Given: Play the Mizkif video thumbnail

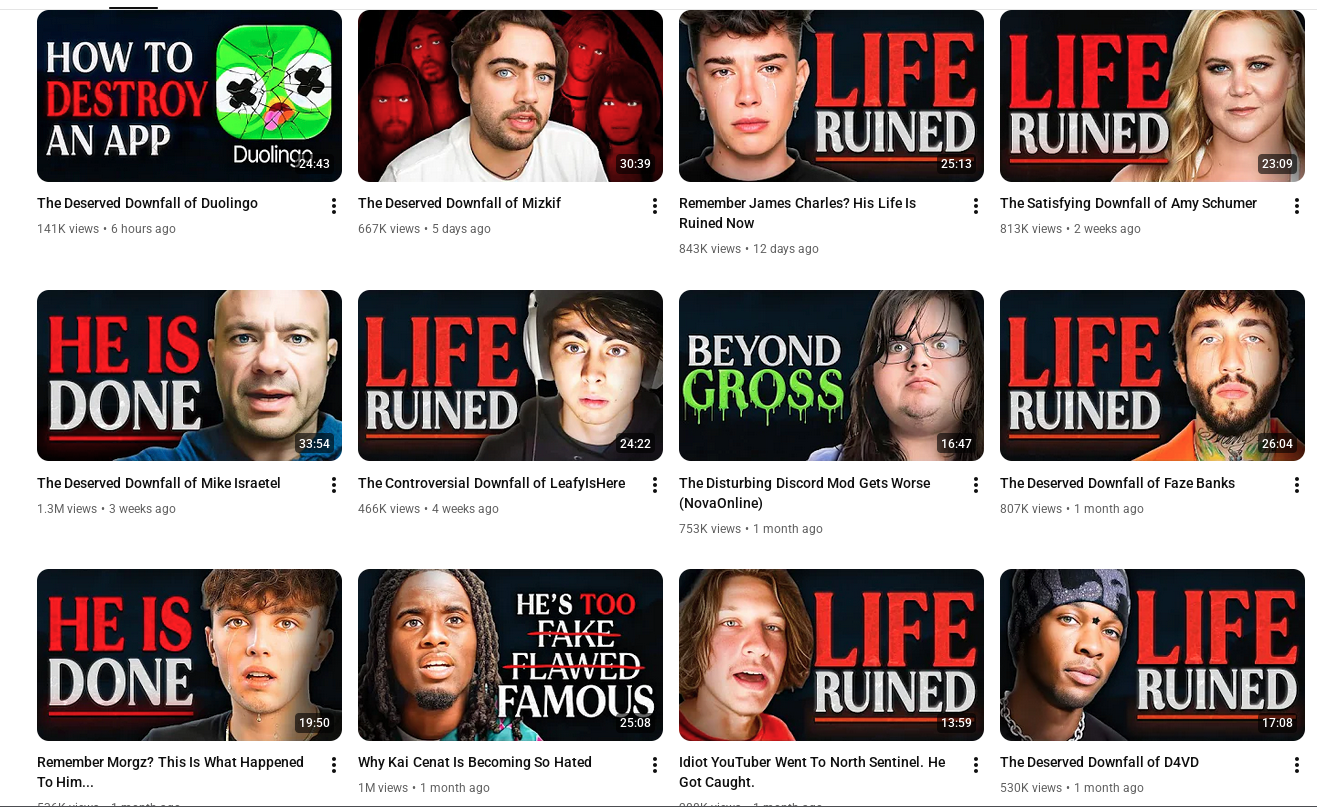Looking at the screenshot, I should tap(510, 96).
